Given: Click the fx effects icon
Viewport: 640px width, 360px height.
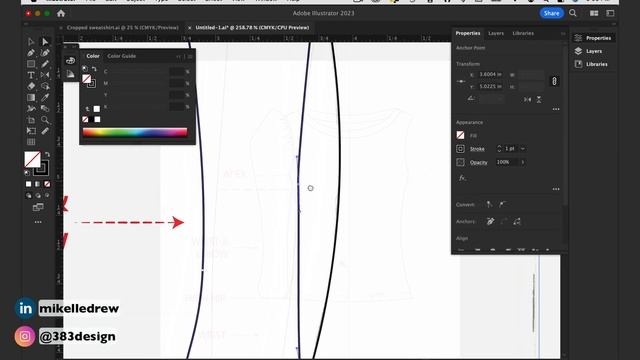Looking at the screenshot, I should [x=462, y=178].
